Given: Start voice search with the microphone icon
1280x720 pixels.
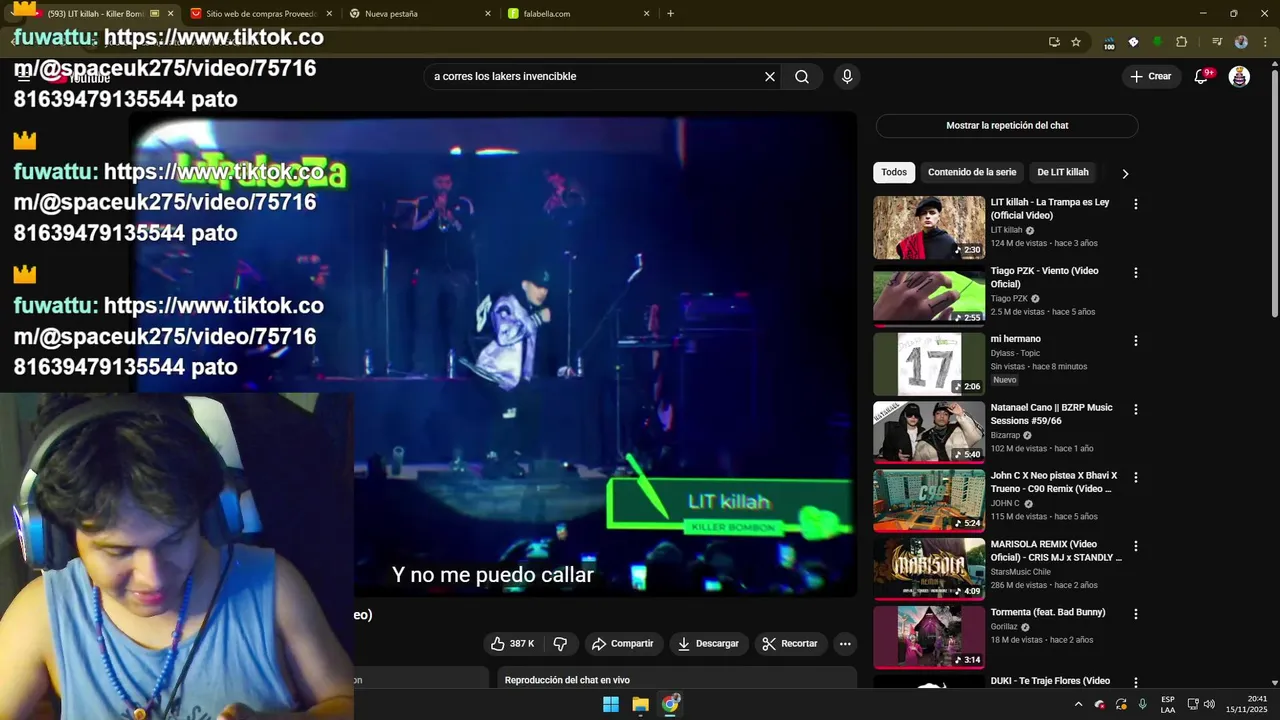Looking at the screenshot, I should (847, 76).
